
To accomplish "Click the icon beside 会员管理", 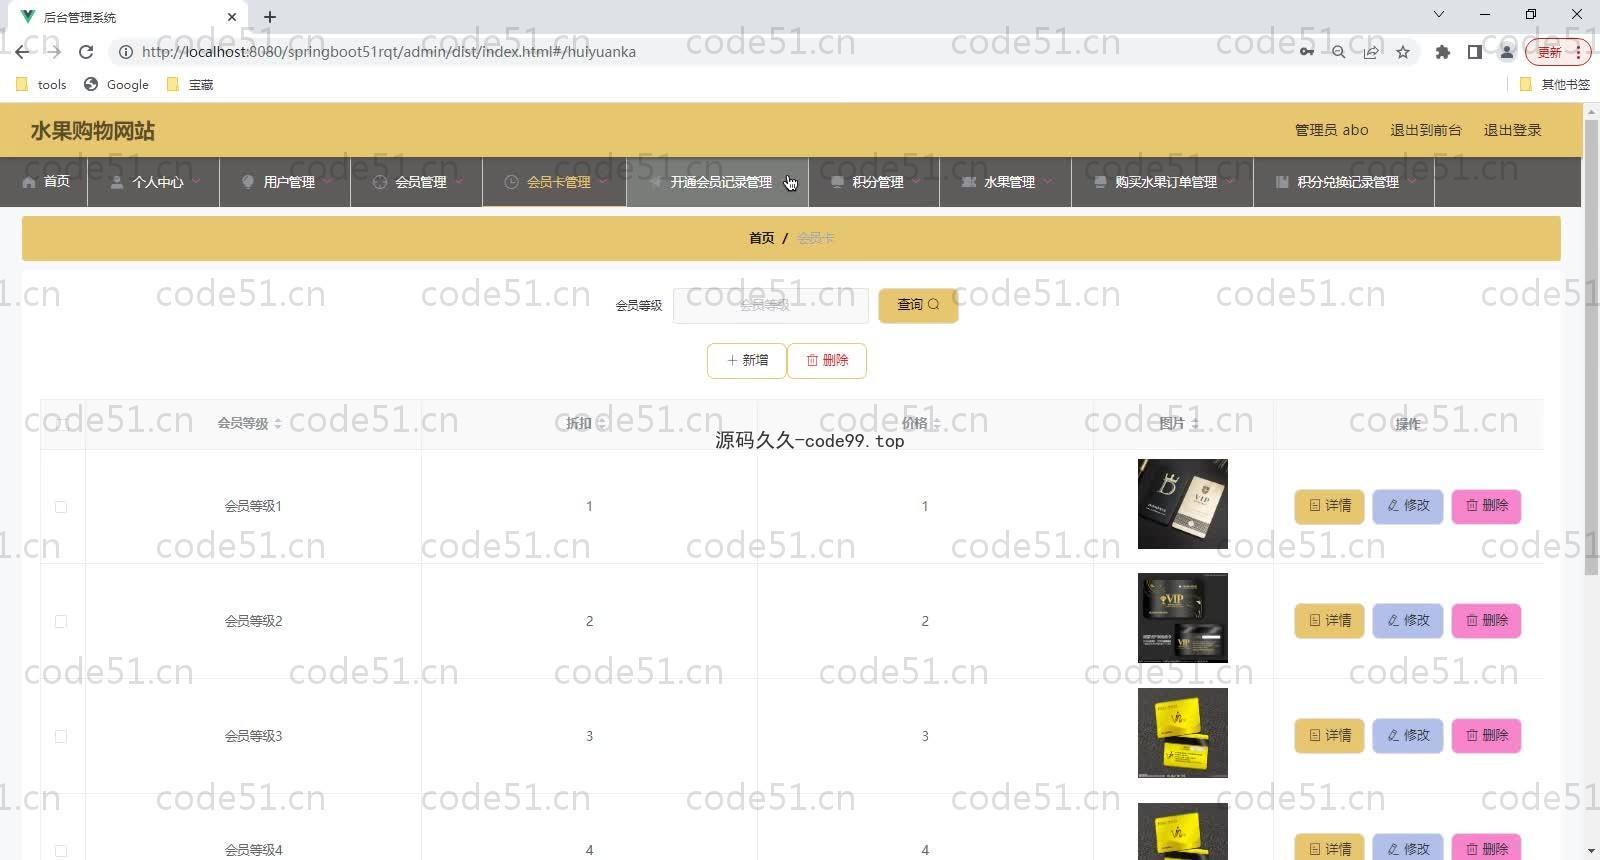I will [379, 182].
